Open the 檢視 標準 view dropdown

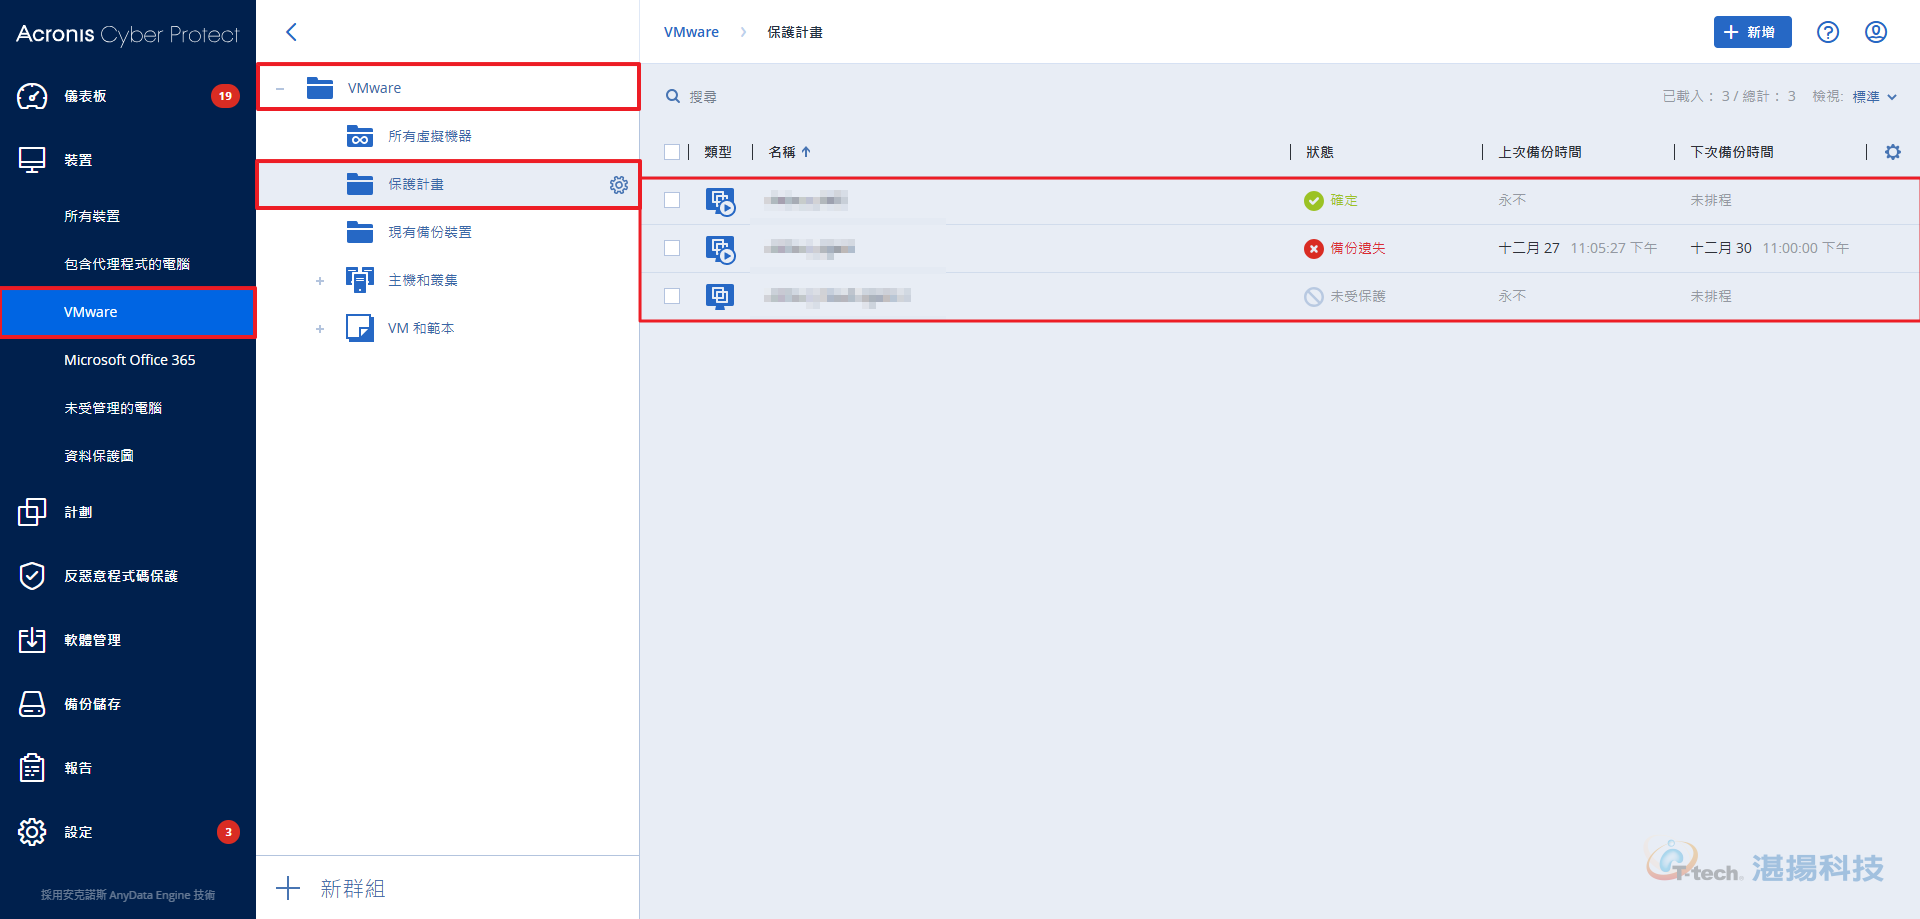[x=1874, y=96]
